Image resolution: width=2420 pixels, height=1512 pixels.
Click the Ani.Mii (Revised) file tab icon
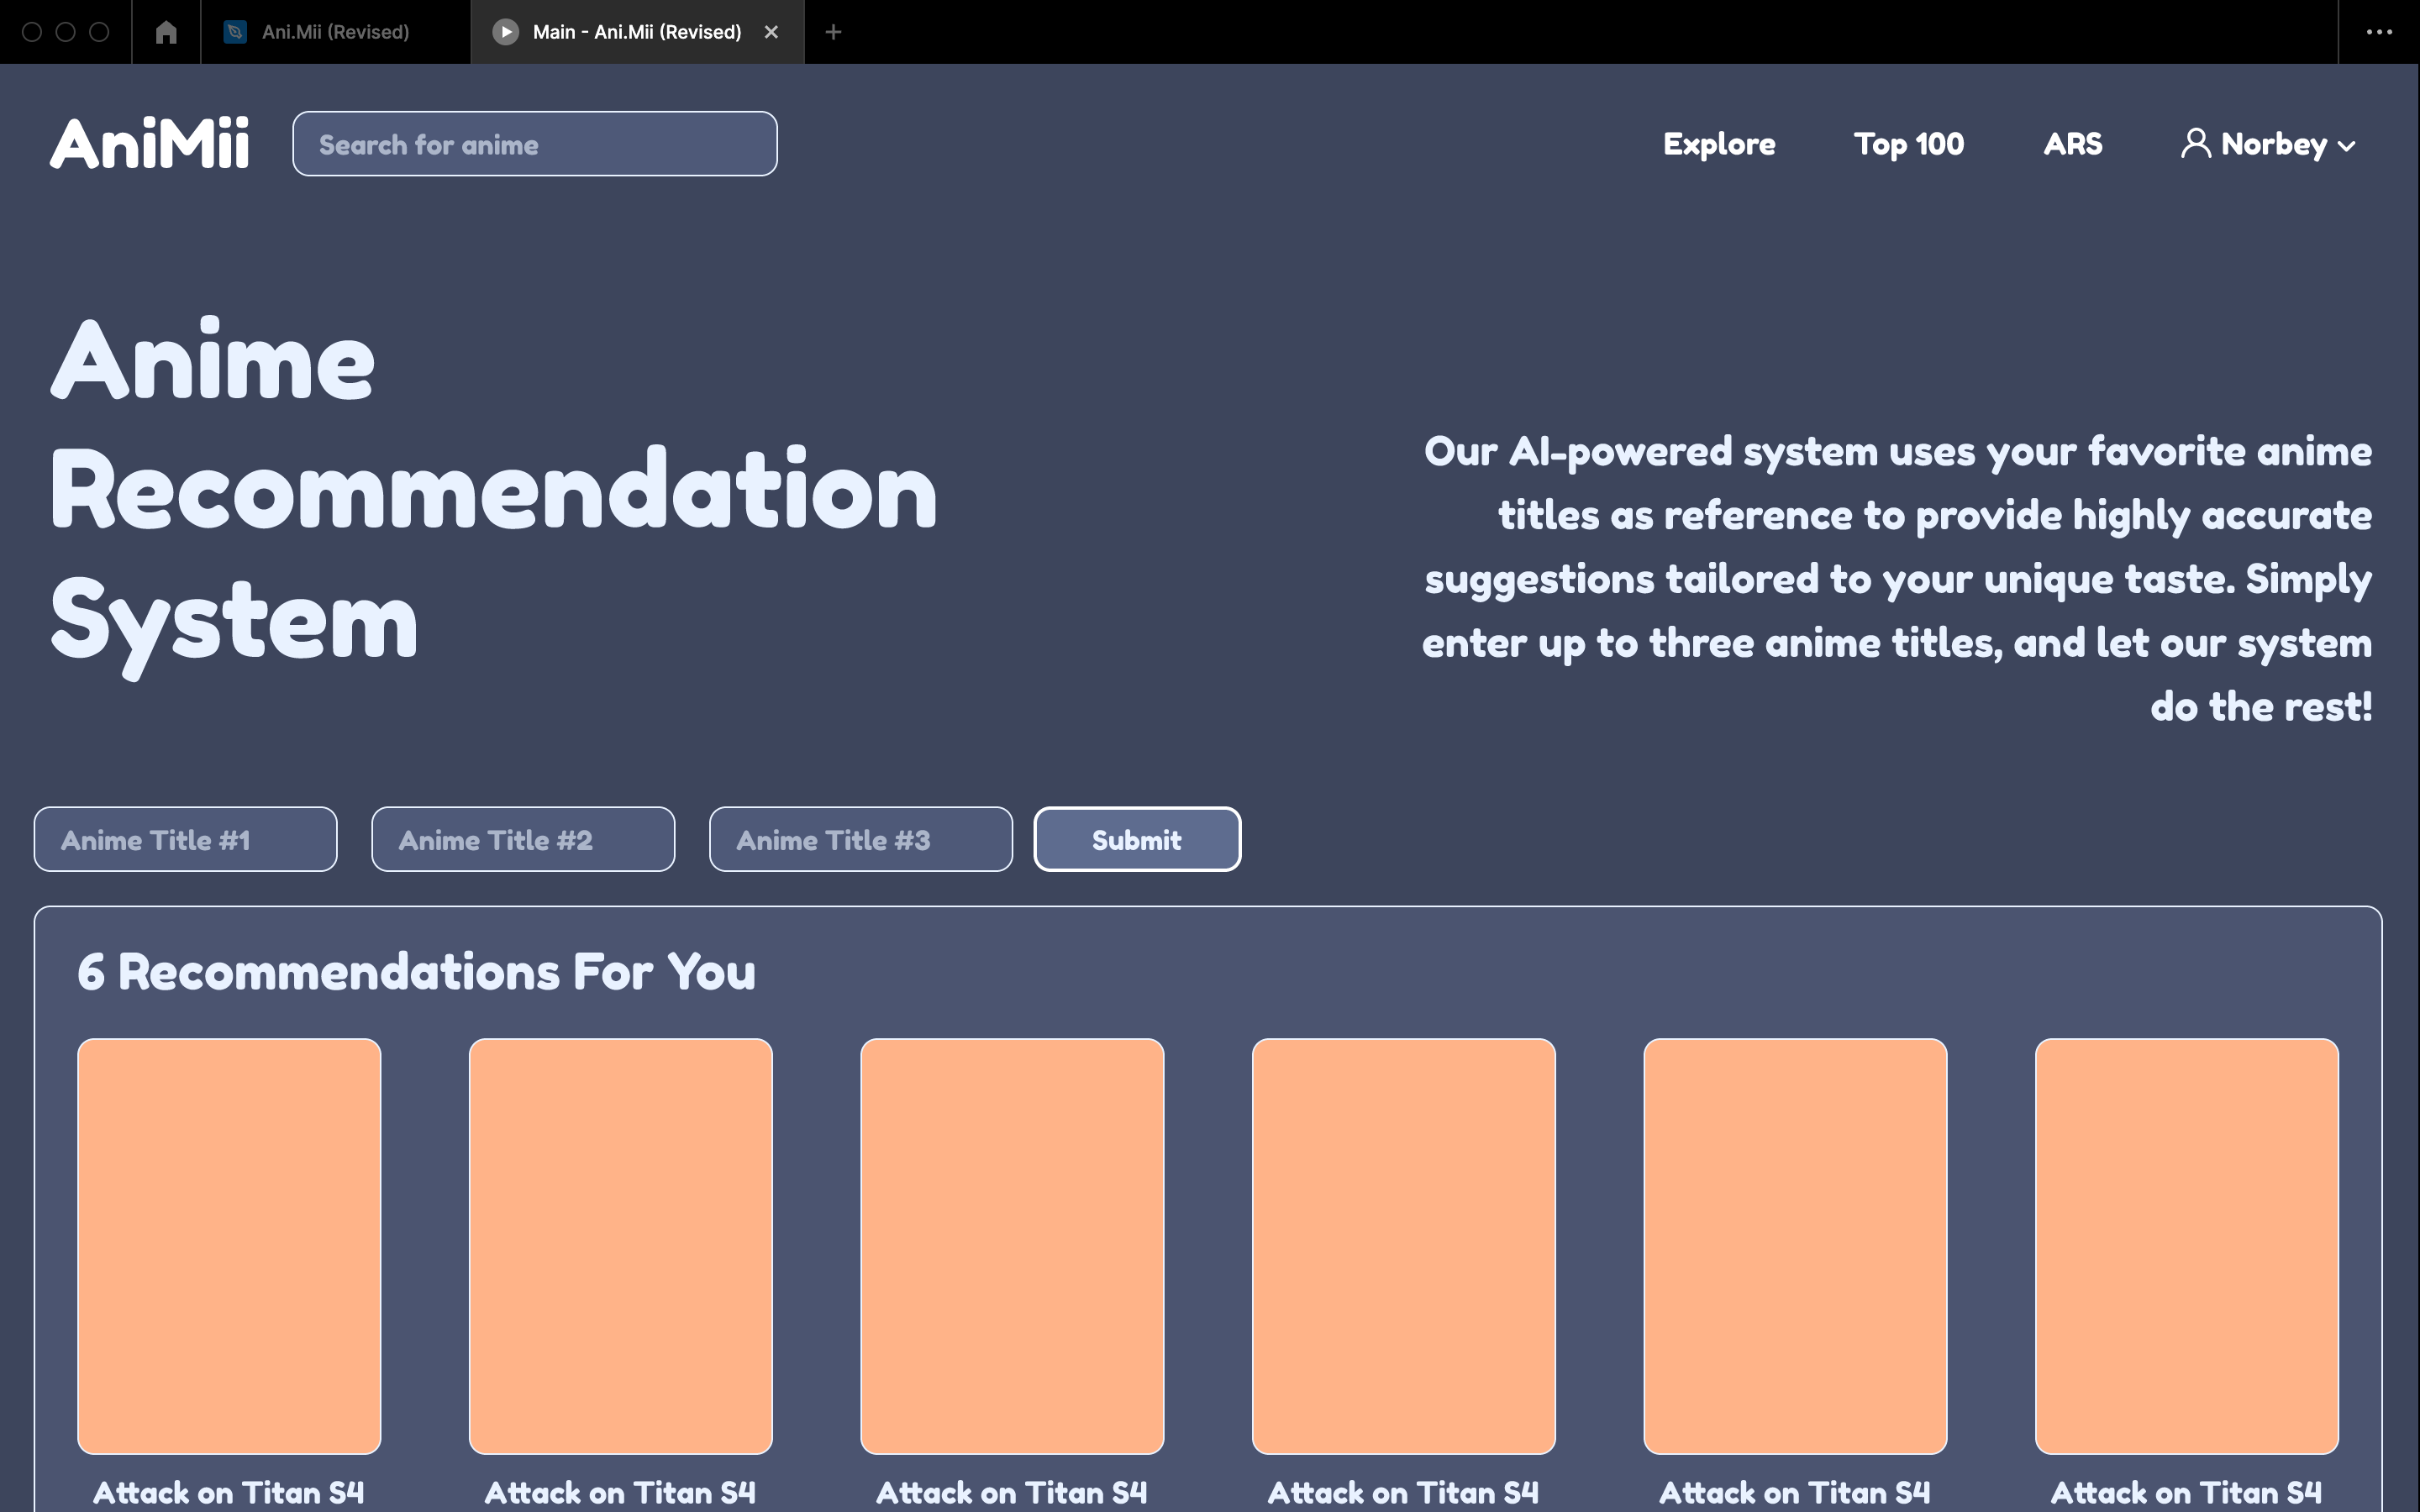point(235,32)
